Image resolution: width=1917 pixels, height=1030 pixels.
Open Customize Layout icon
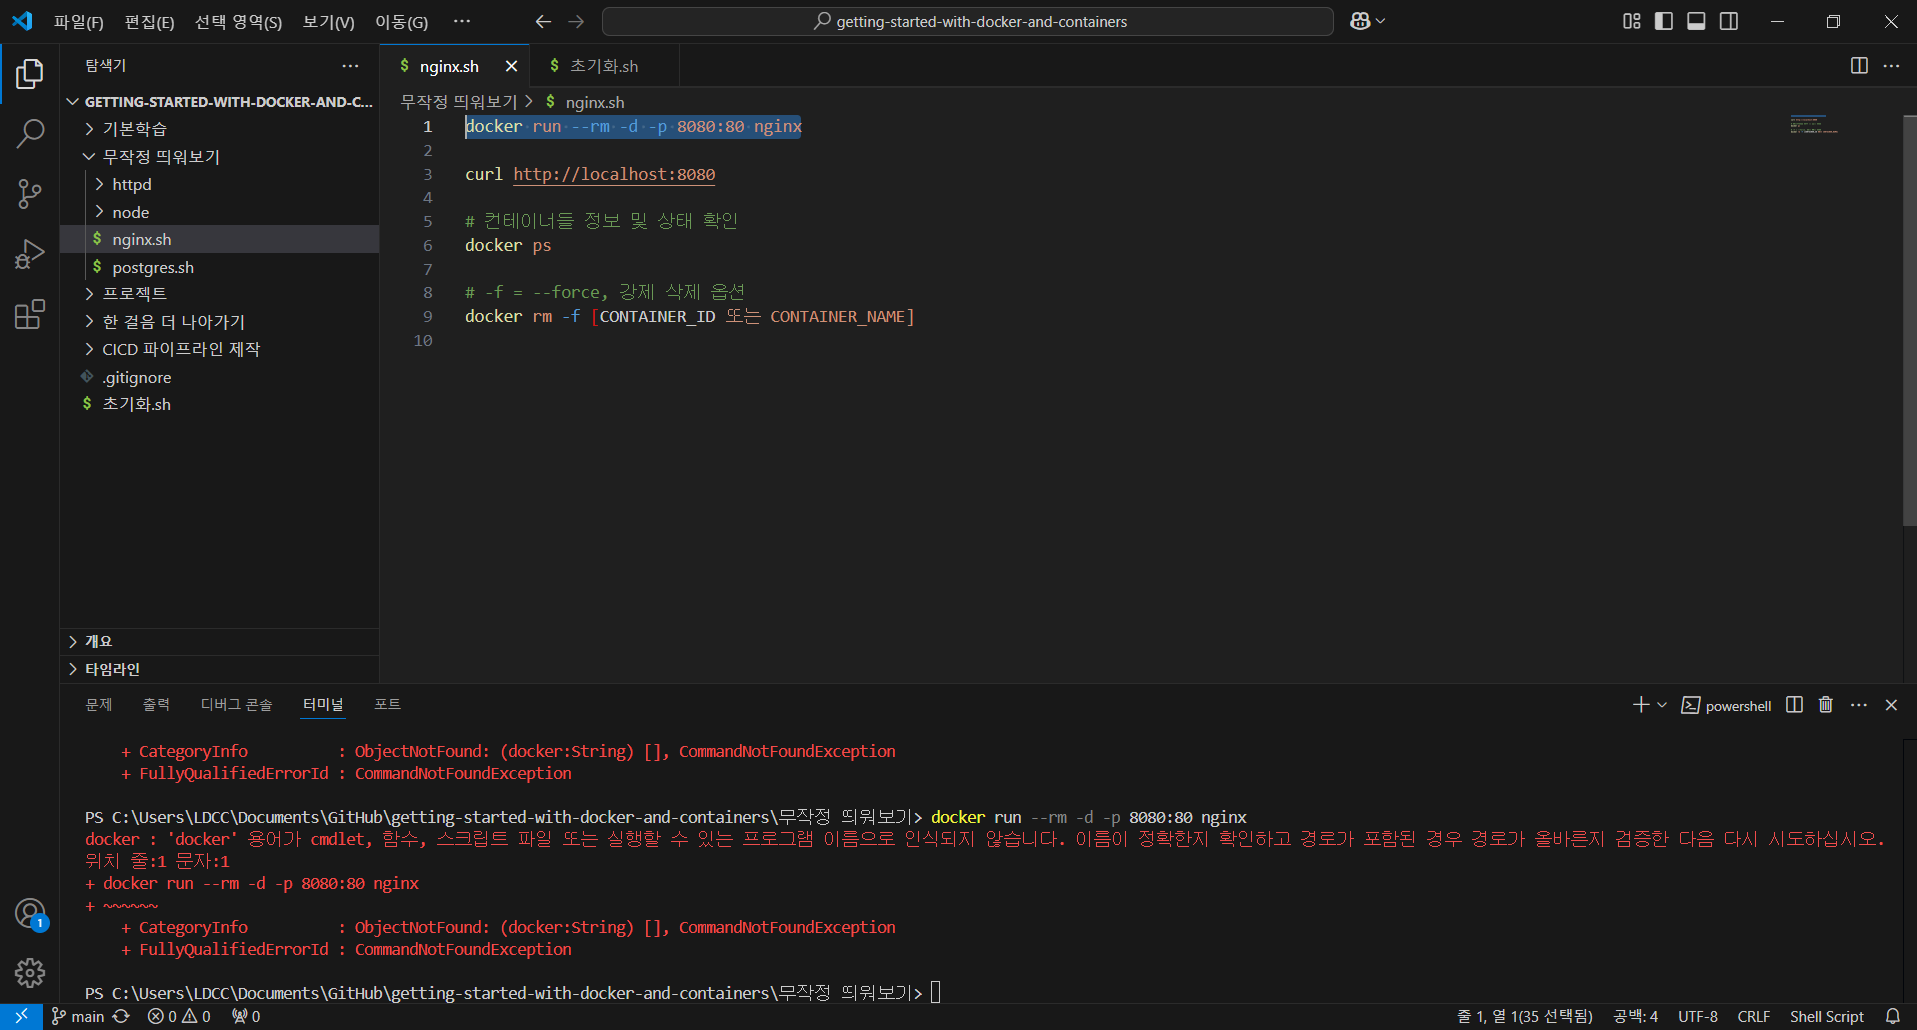coord(1632,21)
